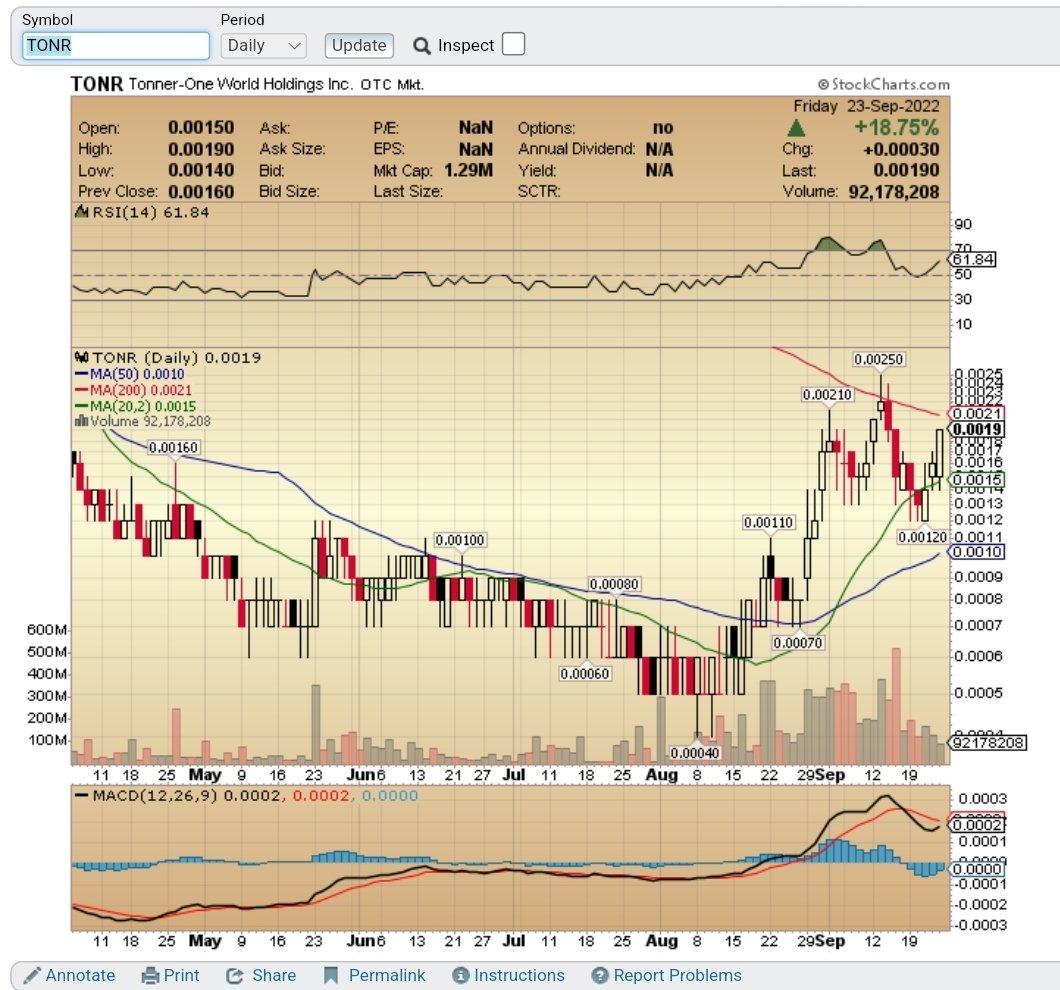Click the 0.00160 price label
Image resolution: width=1060 pixels, height=990 pixels.
(x=173, y=448)
